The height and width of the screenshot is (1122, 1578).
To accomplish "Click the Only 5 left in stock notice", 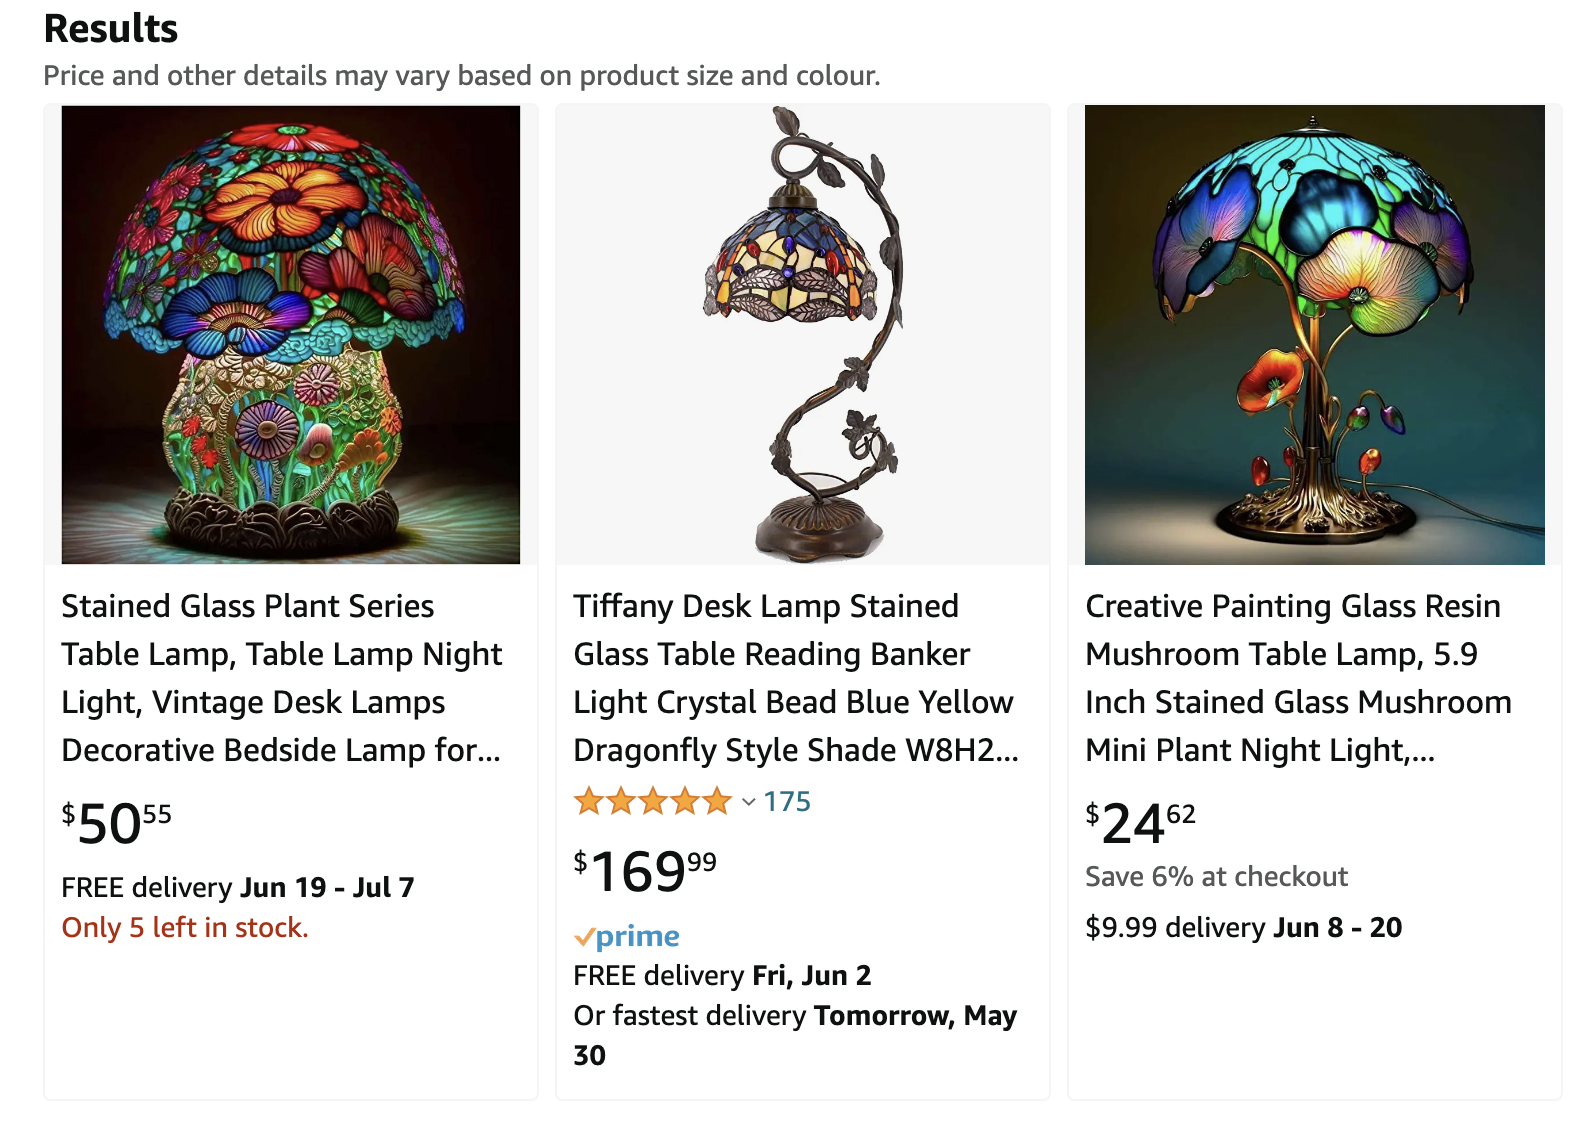I will [x=185, y=928].
